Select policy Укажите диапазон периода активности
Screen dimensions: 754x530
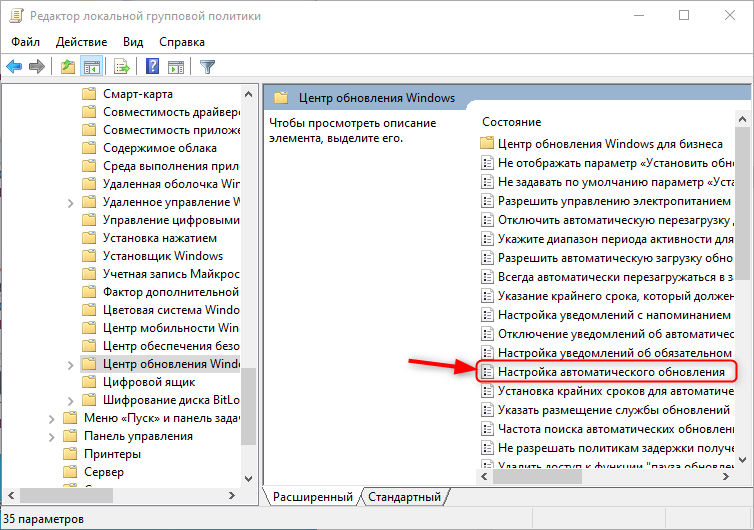(607, 239)
